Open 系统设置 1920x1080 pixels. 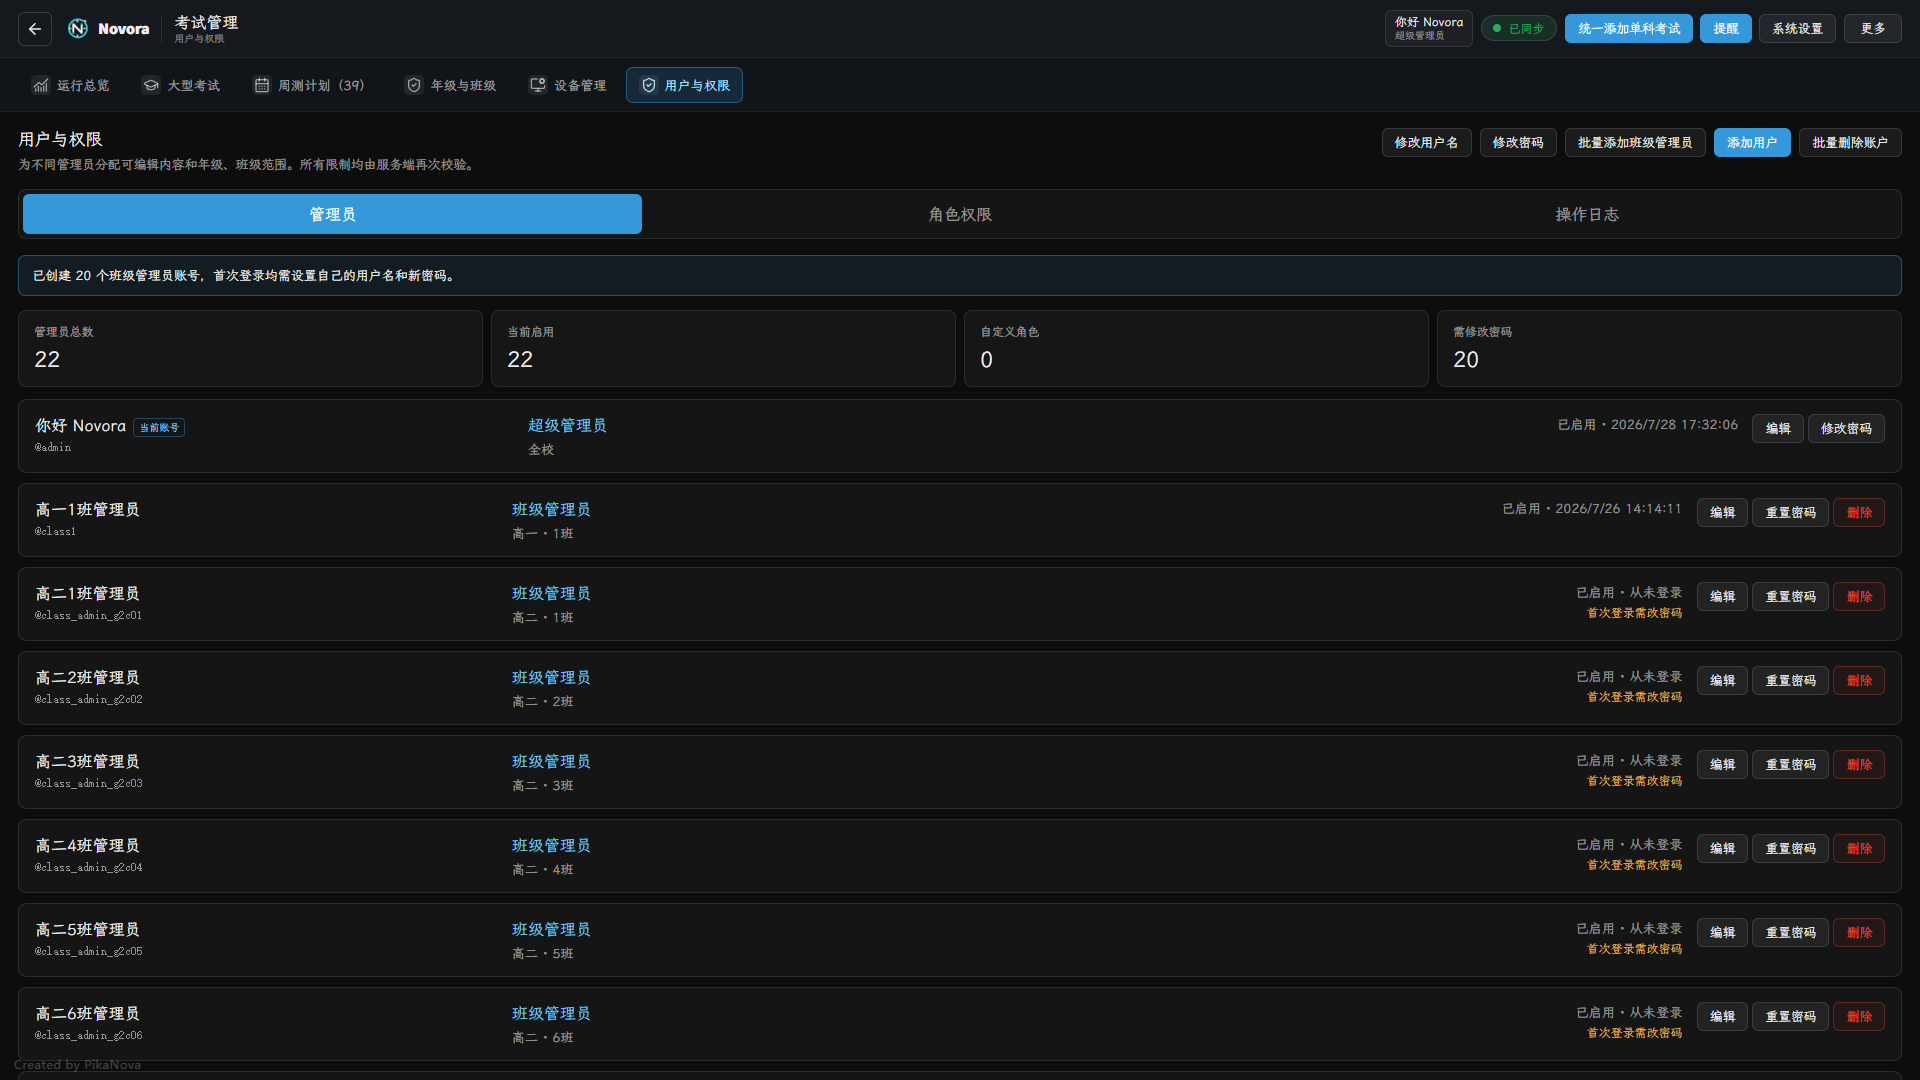[x=1797, y=29]
